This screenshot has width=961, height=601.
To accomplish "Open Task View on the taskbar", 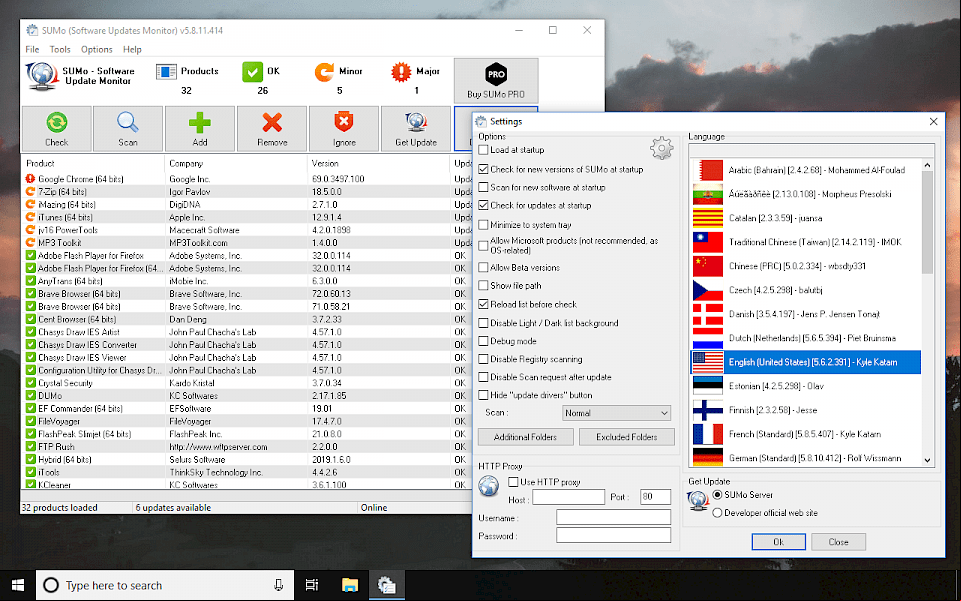I will (312, 585).
